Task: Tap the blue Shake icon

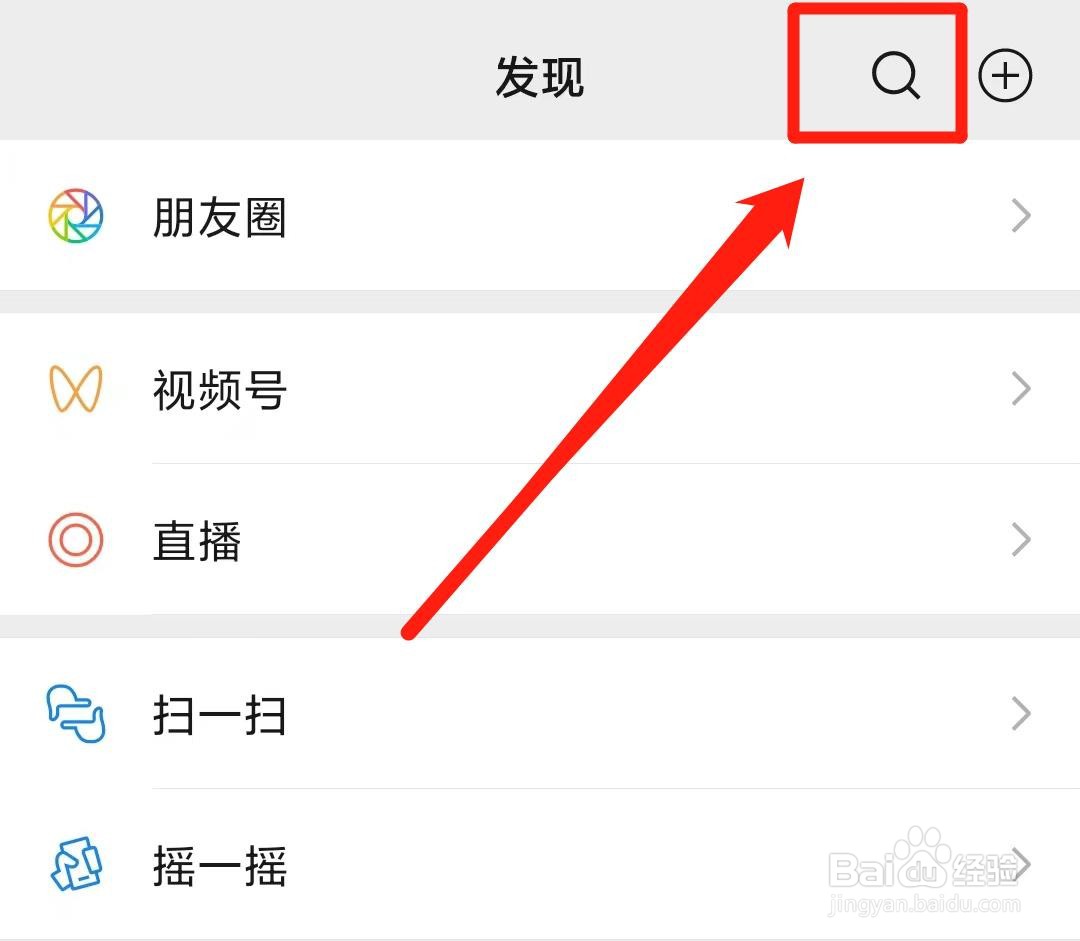Action: click(x=76, y=864)
